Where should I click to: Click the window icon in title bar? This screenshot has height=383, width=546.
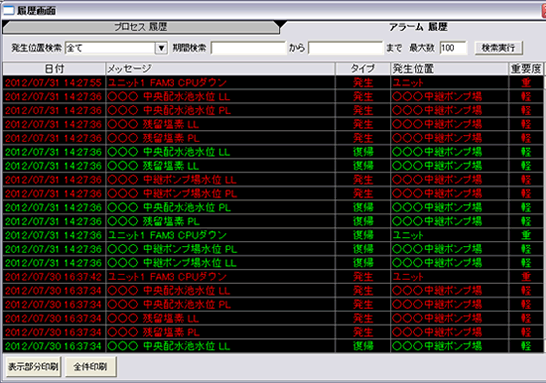point(8,10)
